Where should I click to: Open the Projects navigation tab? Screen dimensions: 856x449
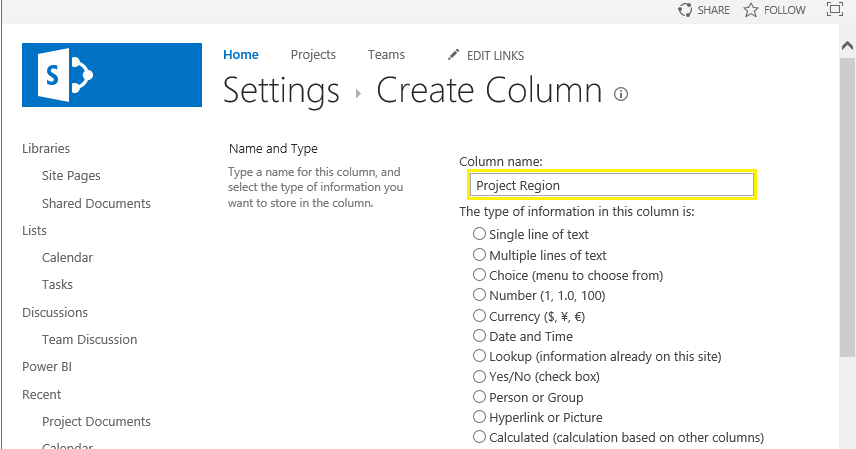(x=313, y=55)
